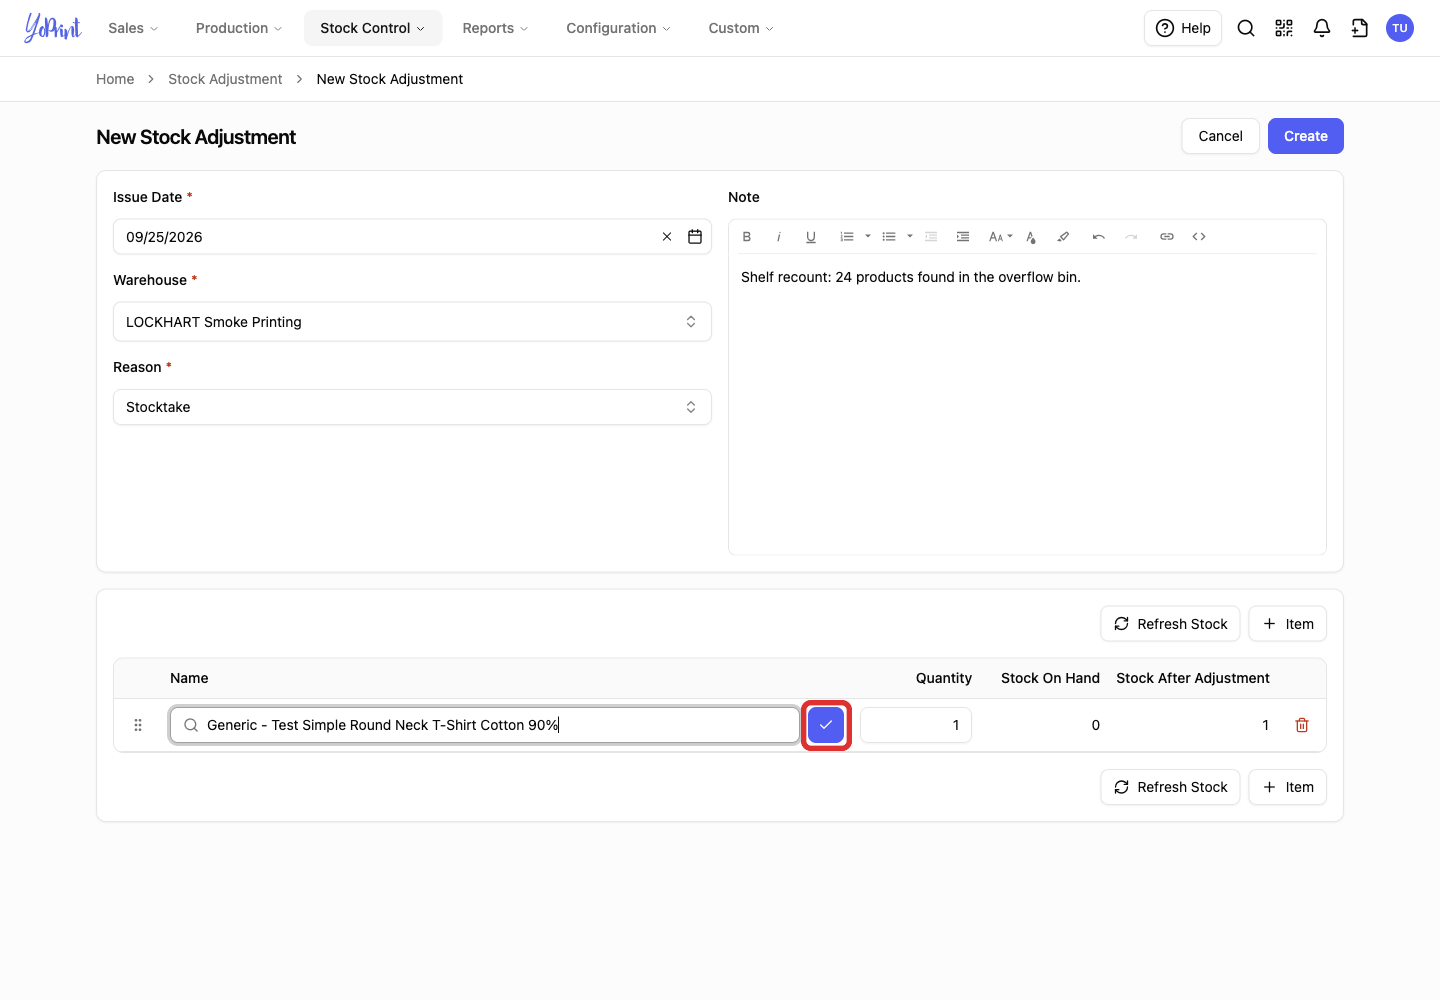Open the Warehouse dropdown
Screen dimensions: 1440x1000
pyautogui.click(x=412, y=322)
